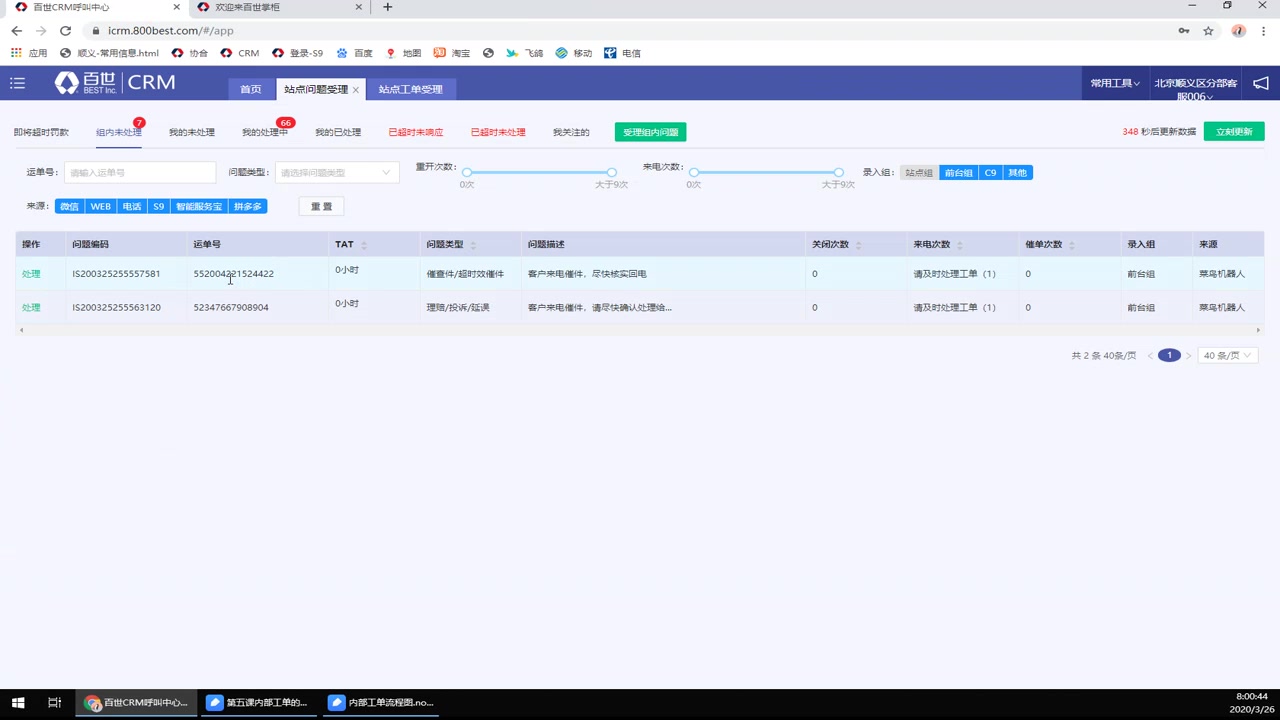The height and width of the screenshot is (720, 1280).
Task: Select the 已超时未响应 filter tab
Action: coord(416,132)
